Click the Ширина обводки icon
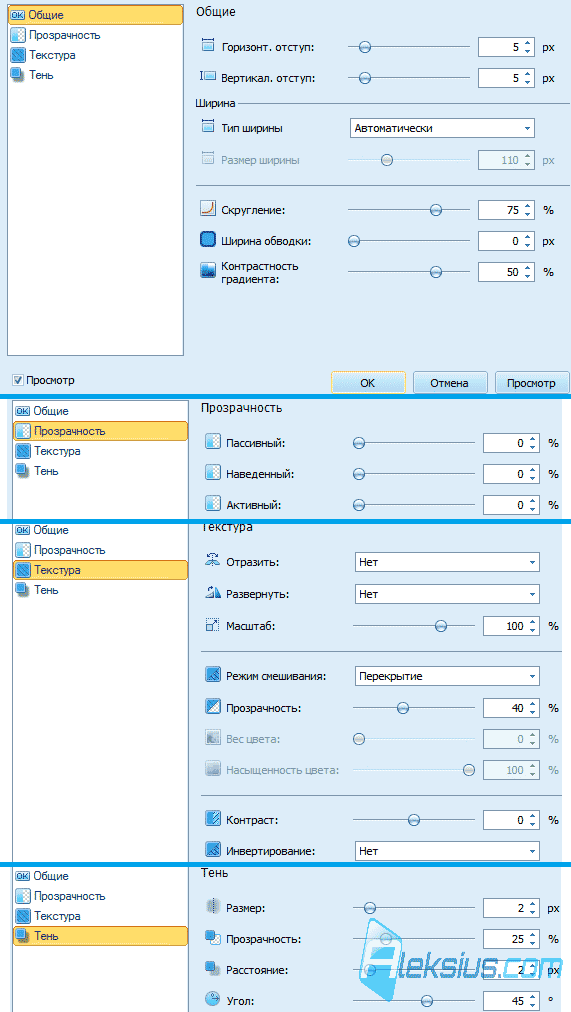571x1012 pixels. coord(207,240)
